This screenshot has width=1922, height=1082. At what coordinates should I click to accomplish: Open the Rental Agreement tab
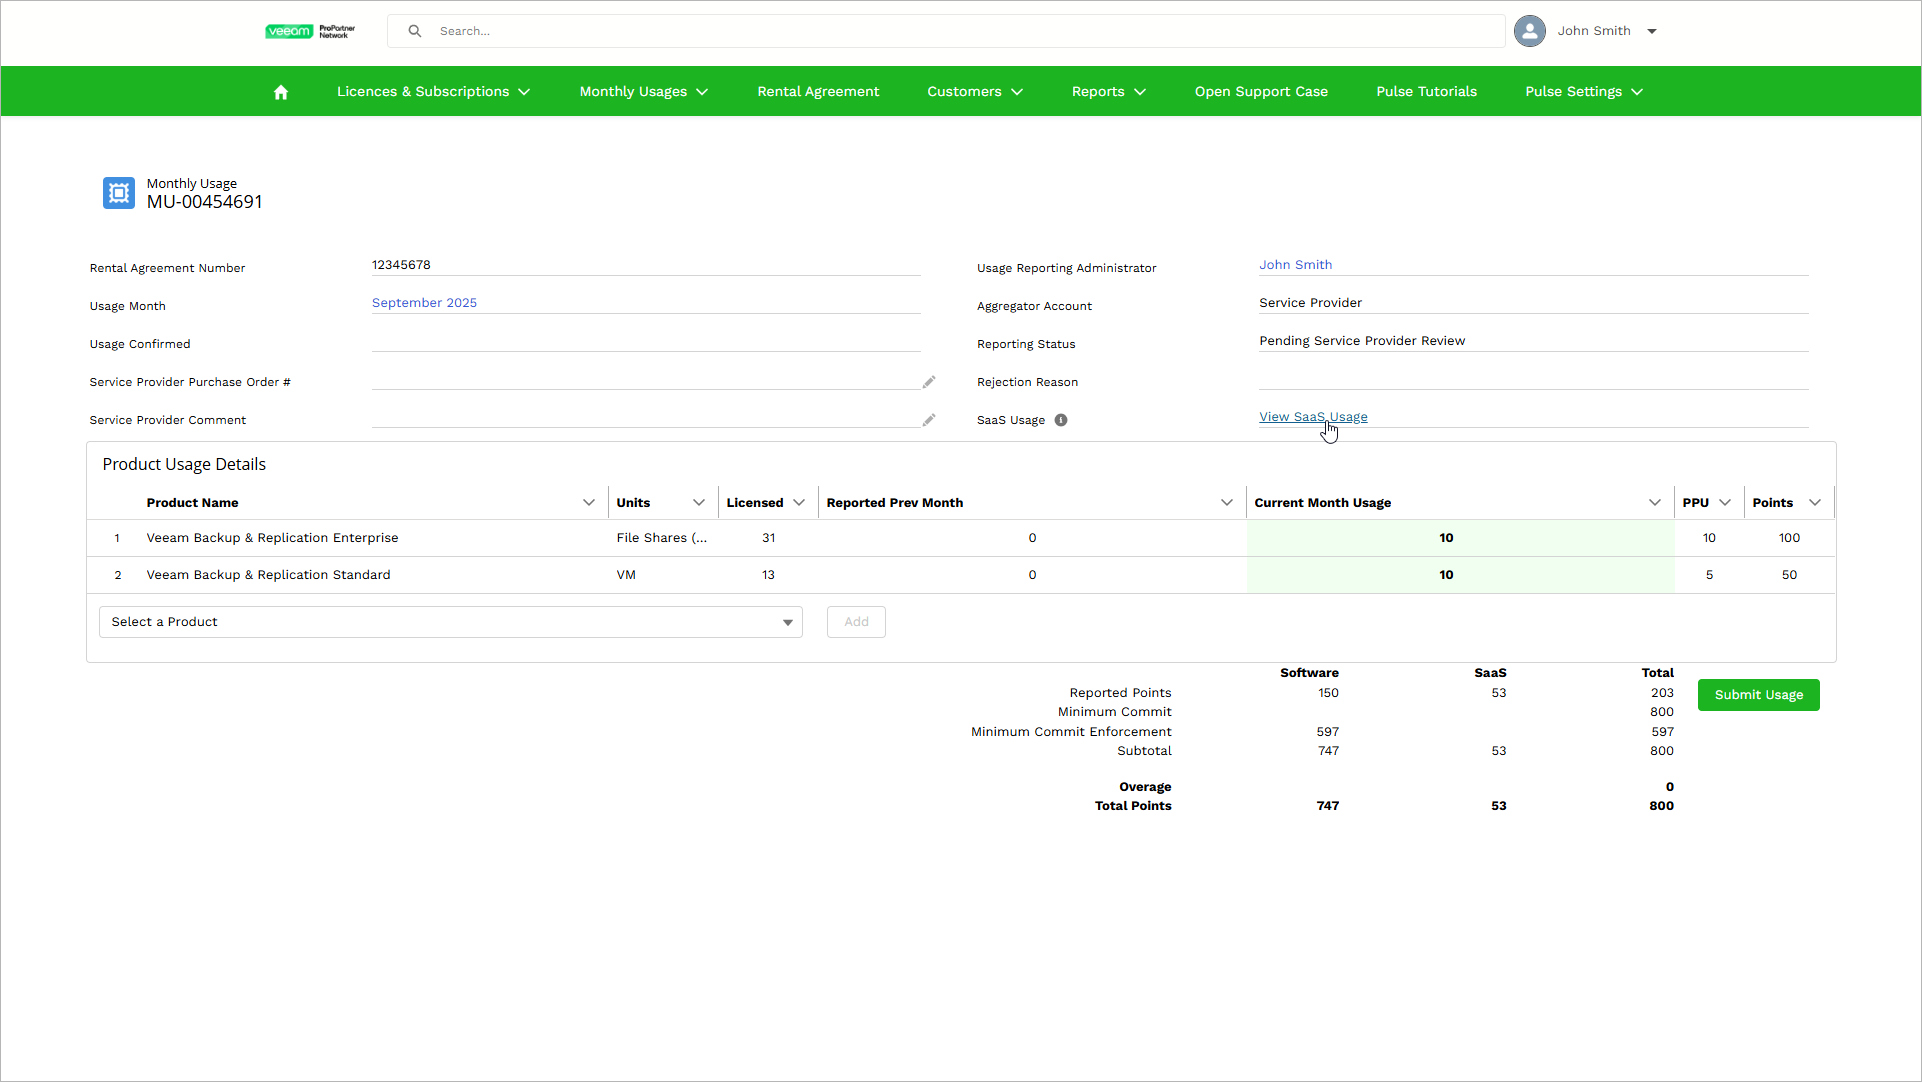817,92
